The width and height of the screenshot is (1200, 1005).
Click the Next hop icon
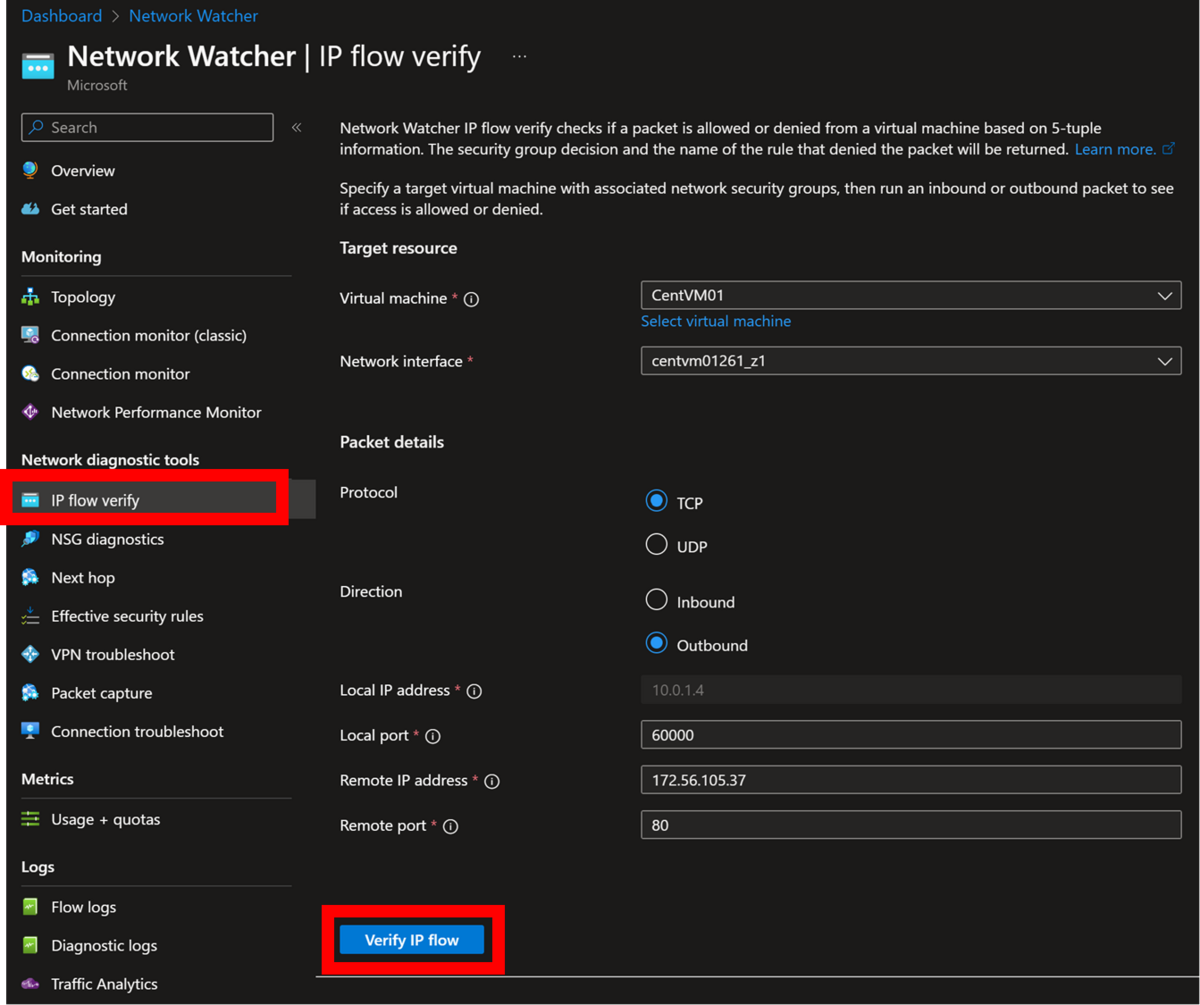point(30,577)
